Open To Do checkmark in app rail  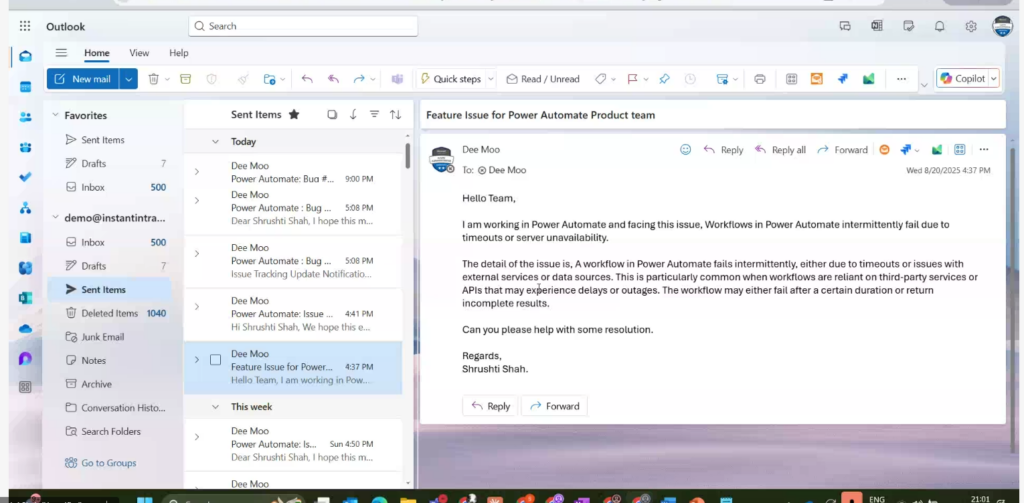[x=25, y=177]
